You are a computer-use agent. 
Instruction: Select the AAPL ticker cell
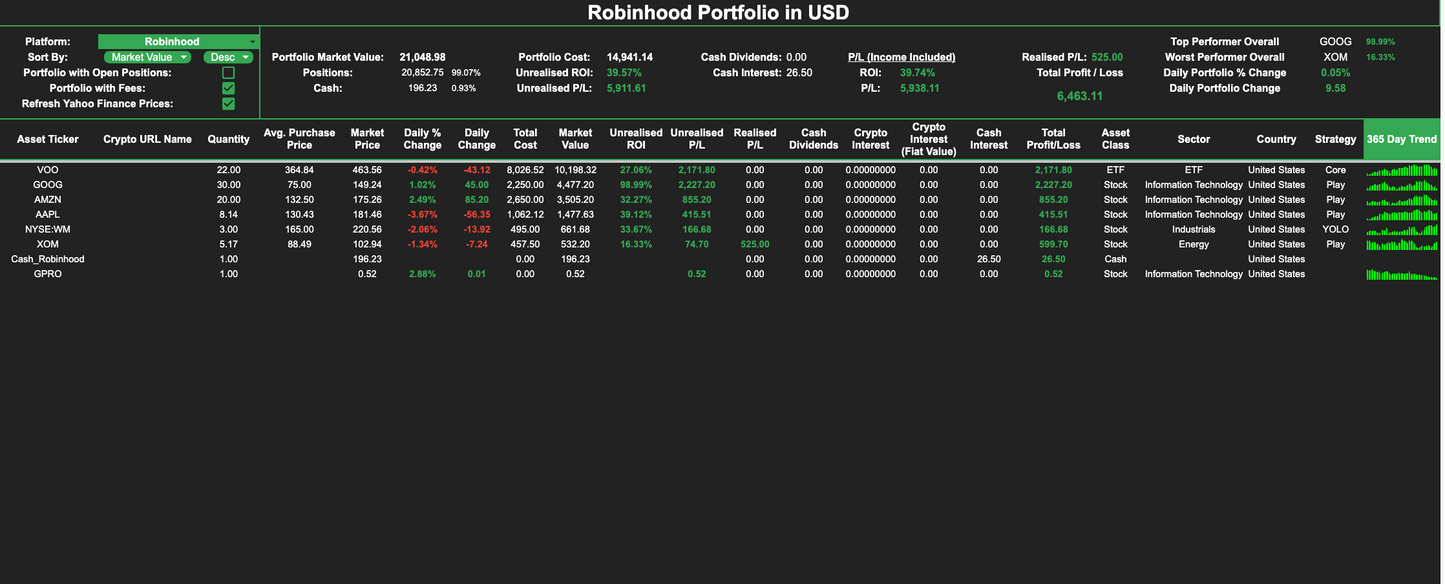[48, 214]
